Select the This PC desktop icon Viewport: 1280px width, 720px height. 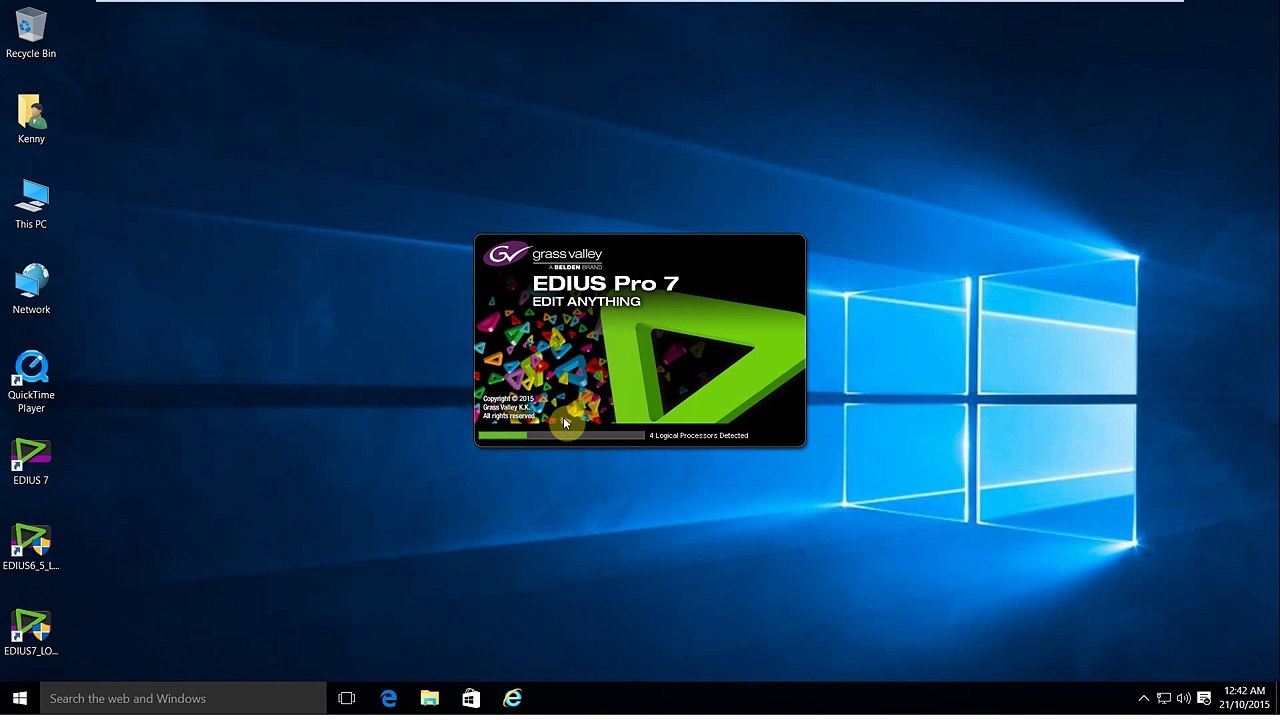tap(31, 204)
